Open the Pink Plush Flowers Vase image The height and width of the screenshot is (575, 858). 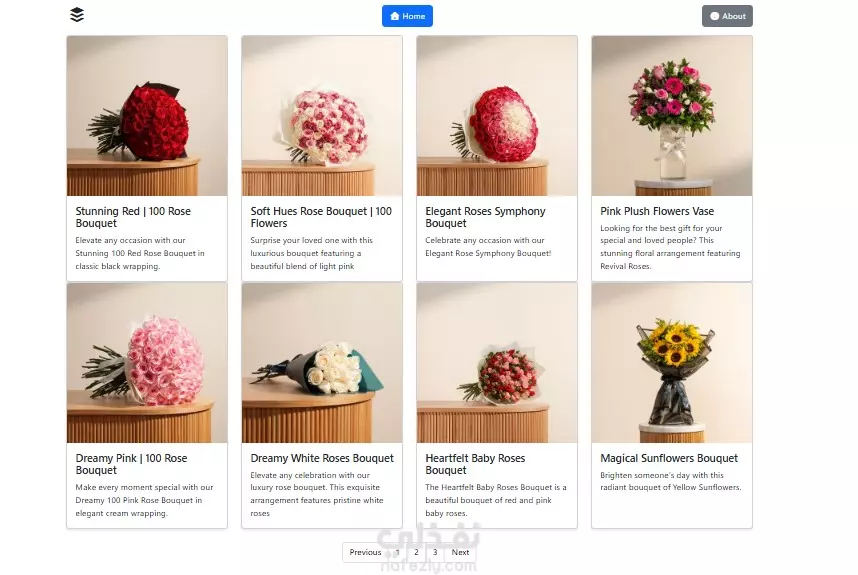tap(672, 116)
